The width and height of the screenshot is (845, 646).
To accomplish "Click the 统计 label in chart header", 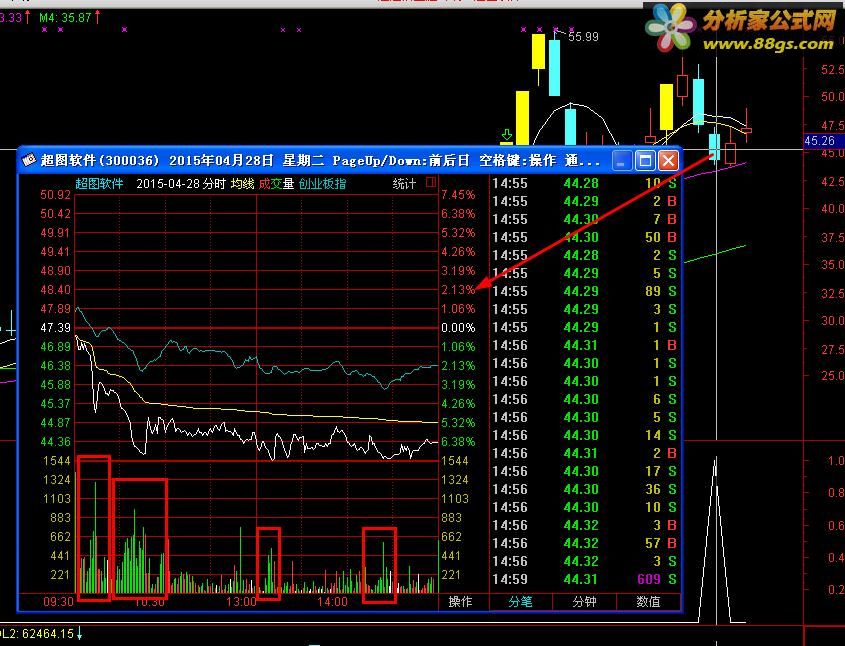I will [x=404, y=184].
